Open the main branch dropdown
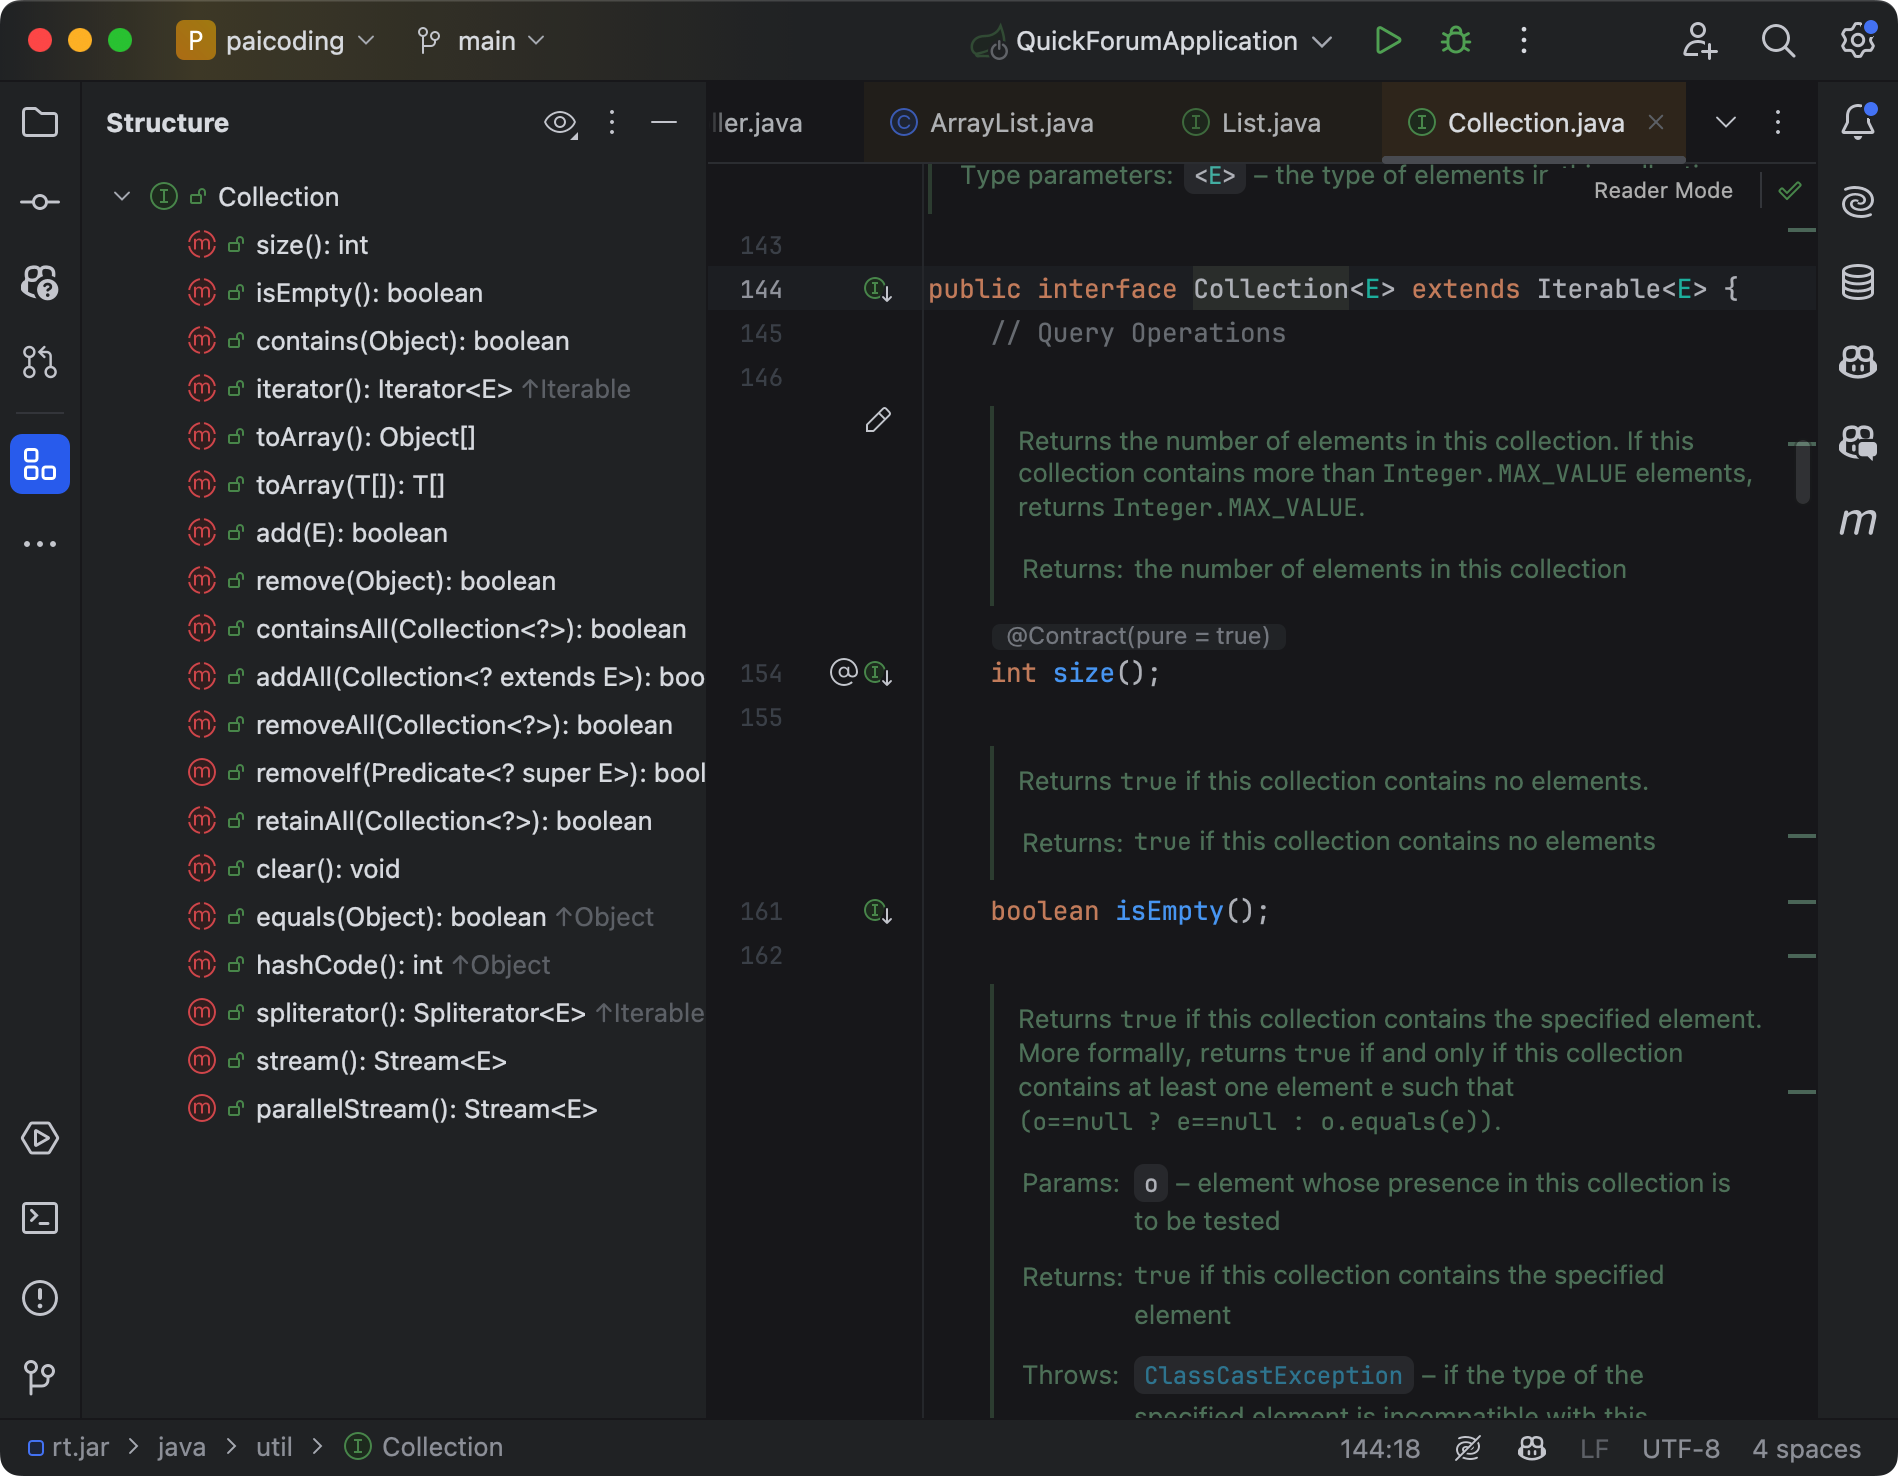 481,41
